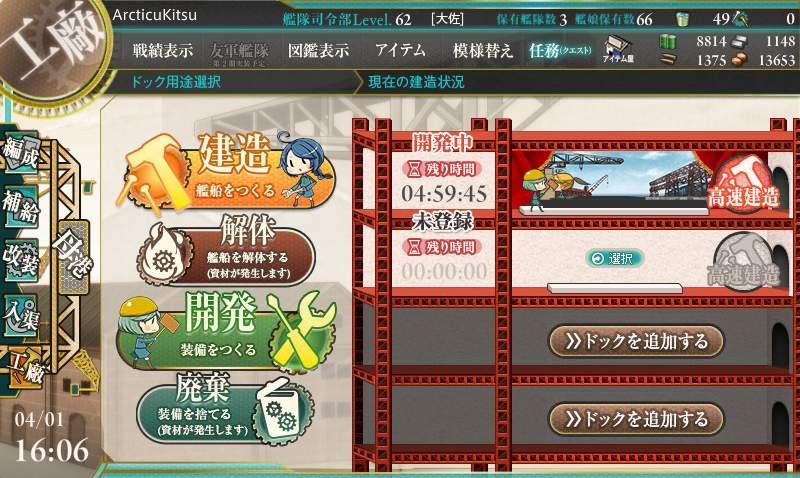This screenshot has width=800, height=478.
Task: Start 建造 ship construction
Action: pyautogui.click(x=224, y=171)
